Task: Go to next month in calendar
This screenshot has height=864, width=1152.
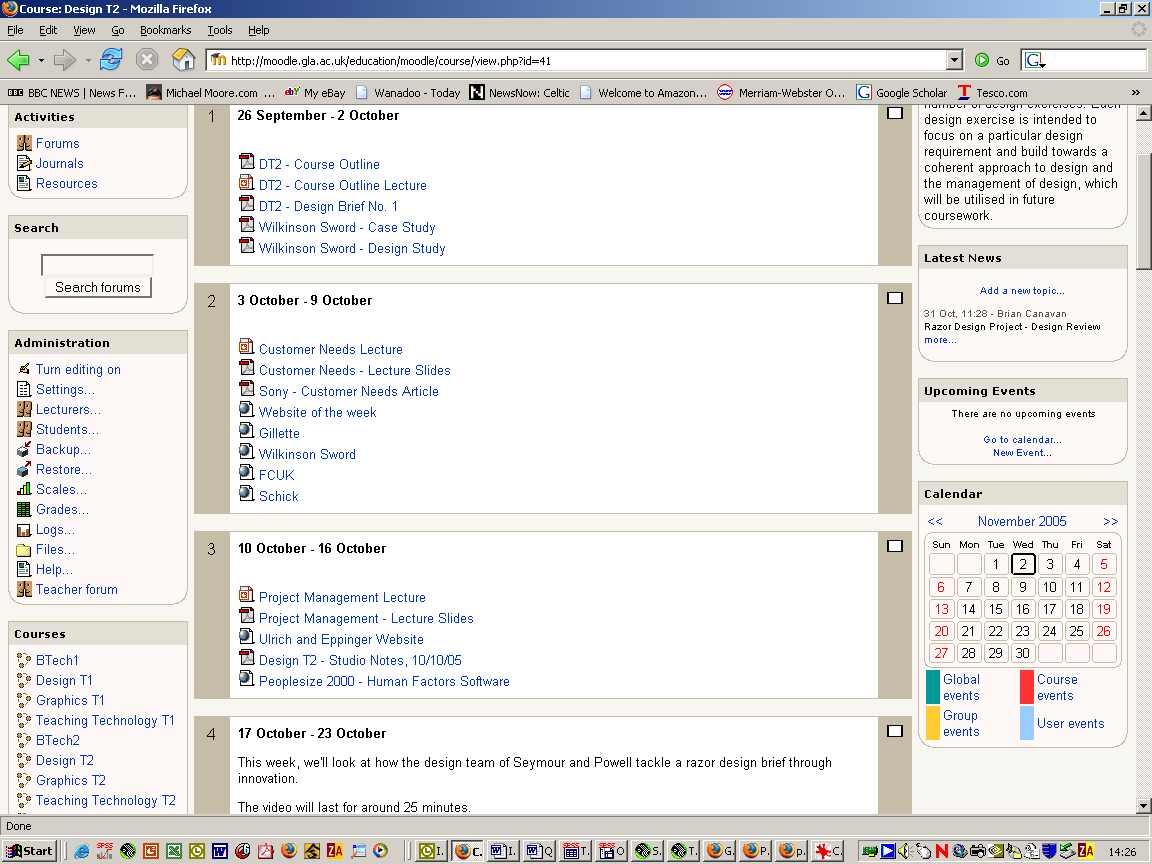Action: pyautogui.click(x=1110, y=521)
